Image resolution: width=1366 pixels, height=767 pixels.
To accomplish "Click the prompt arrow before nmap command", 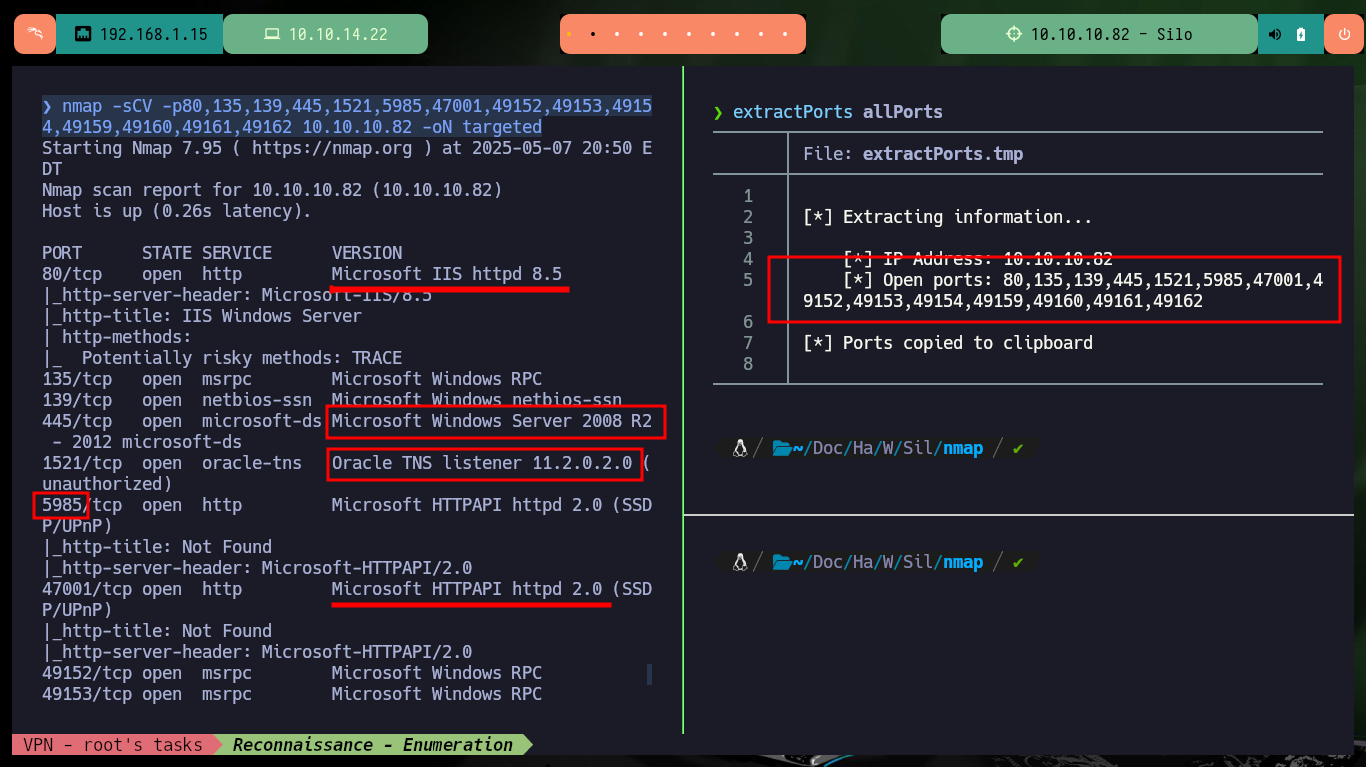I will point(47,106).
